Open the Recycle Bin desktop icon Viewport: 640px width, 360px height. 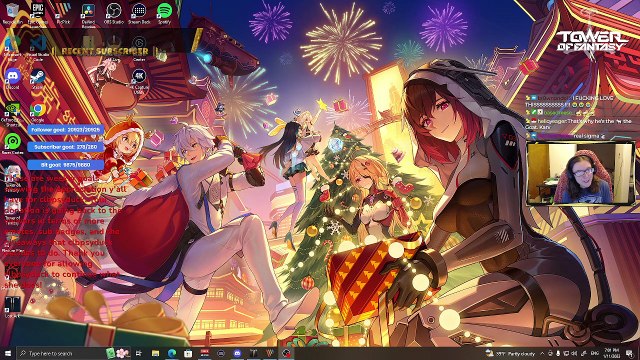click(x=12, y=13)
